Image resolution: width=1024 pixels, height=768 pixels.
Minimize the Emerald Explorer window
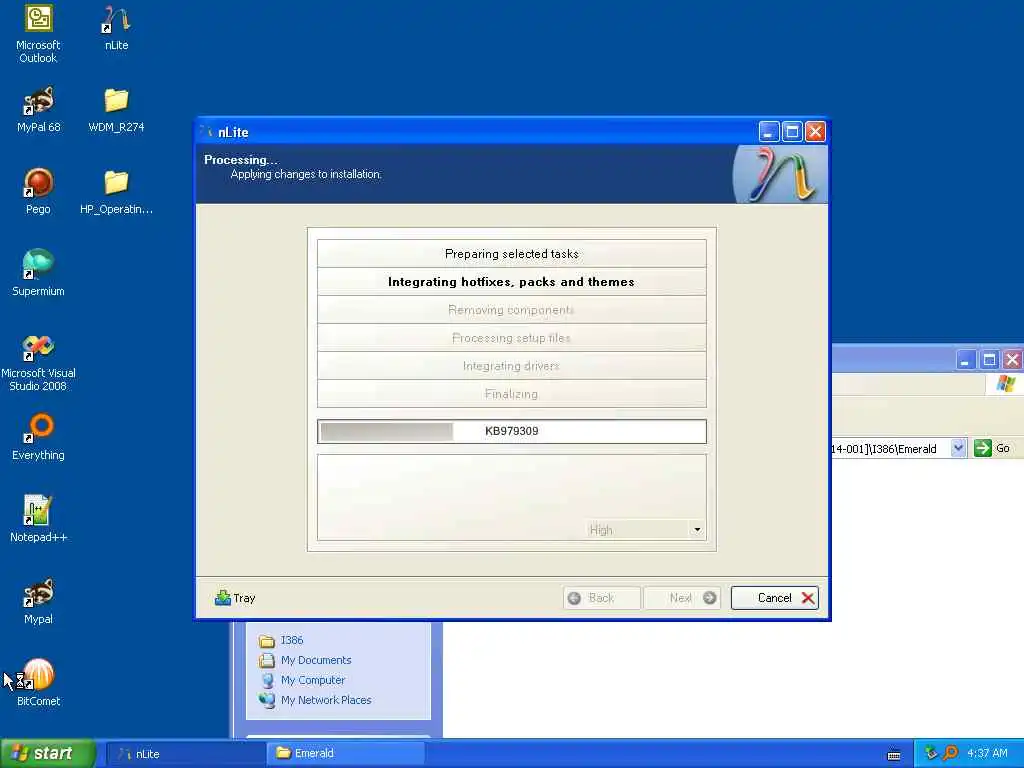click(x=966, y=360)
